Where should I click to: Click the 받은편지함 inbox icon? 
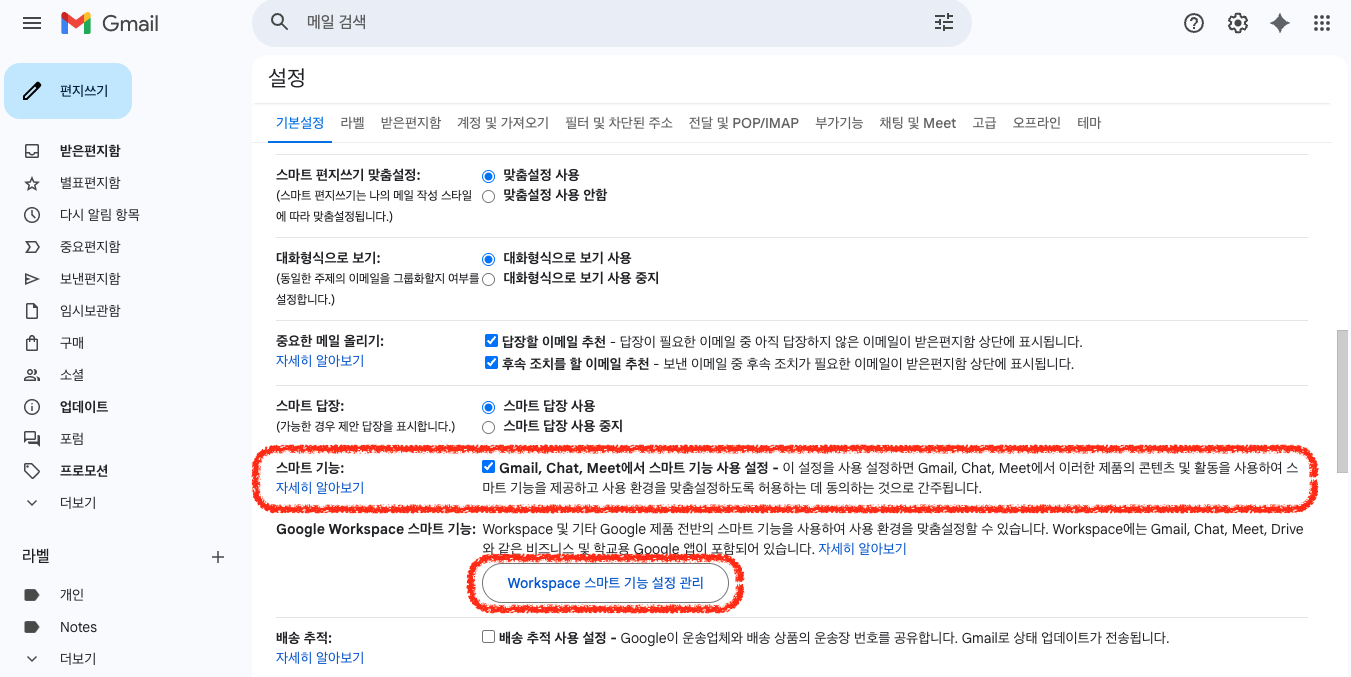point(32,151)
